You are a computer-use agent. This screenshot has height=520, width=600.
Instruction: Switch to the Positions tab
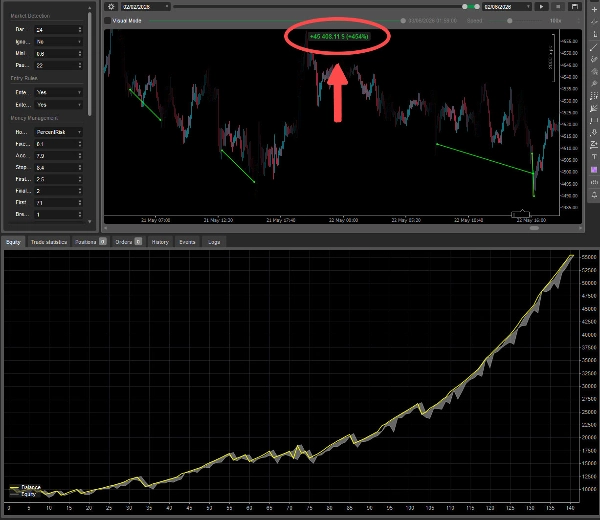(x=90, y=242)
